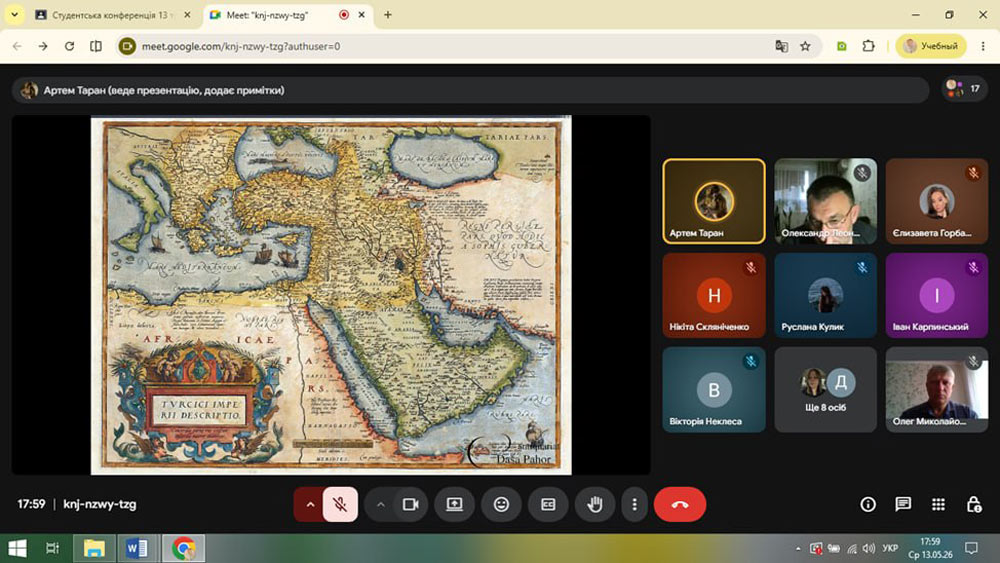The width and height of the screenshot is (1000, 563).
Task: Open more options three-dot menu in call bar
Action: click(x=634, y=504)
